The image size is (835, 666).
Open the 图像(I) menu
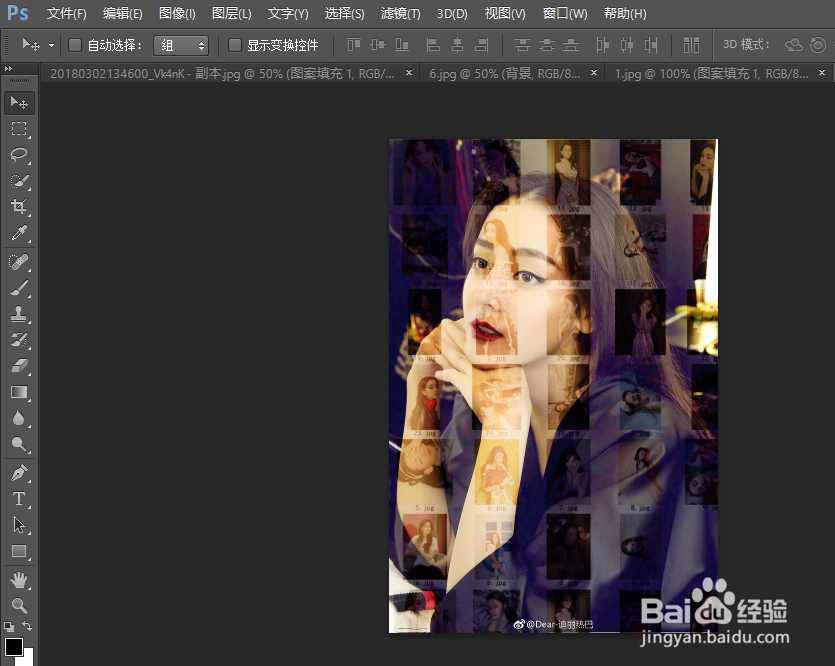click(177, 13)
